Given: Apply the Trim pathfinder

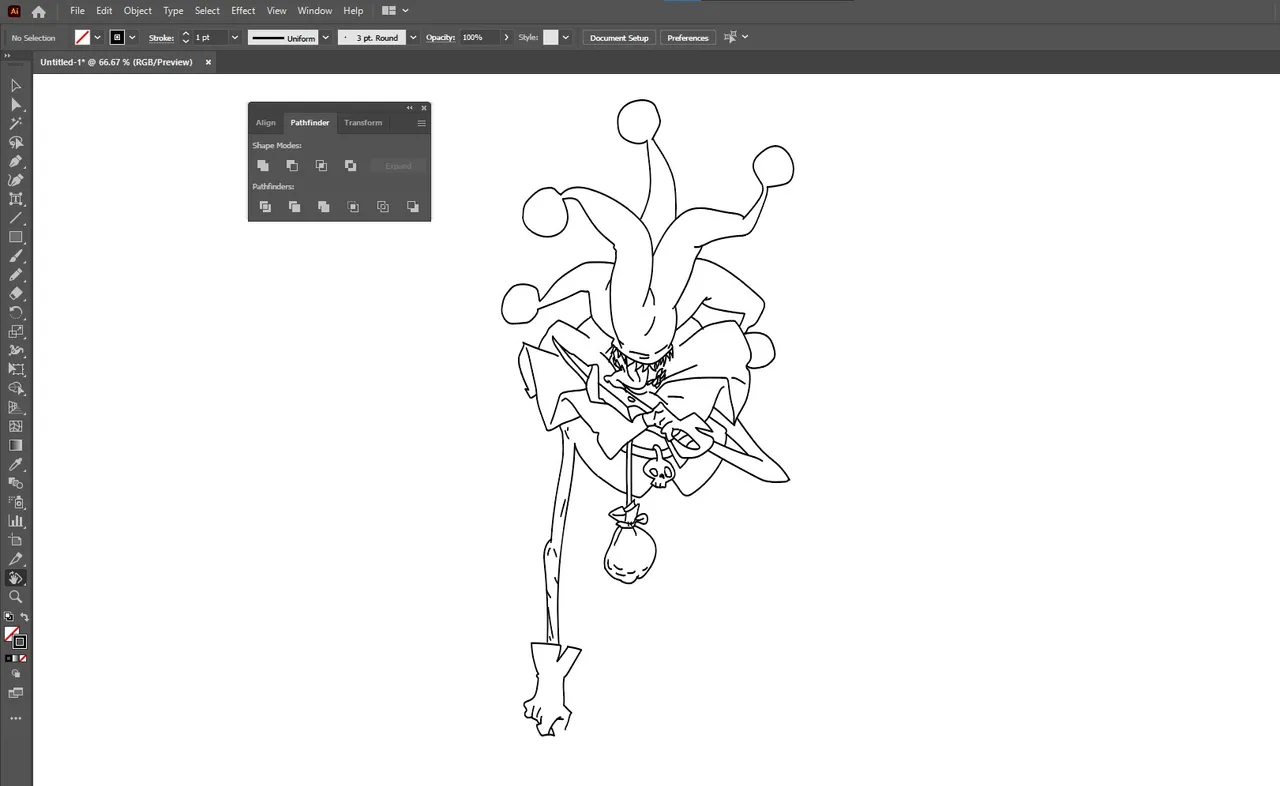Looking at the screenshot, I should (x=294, y=207).
